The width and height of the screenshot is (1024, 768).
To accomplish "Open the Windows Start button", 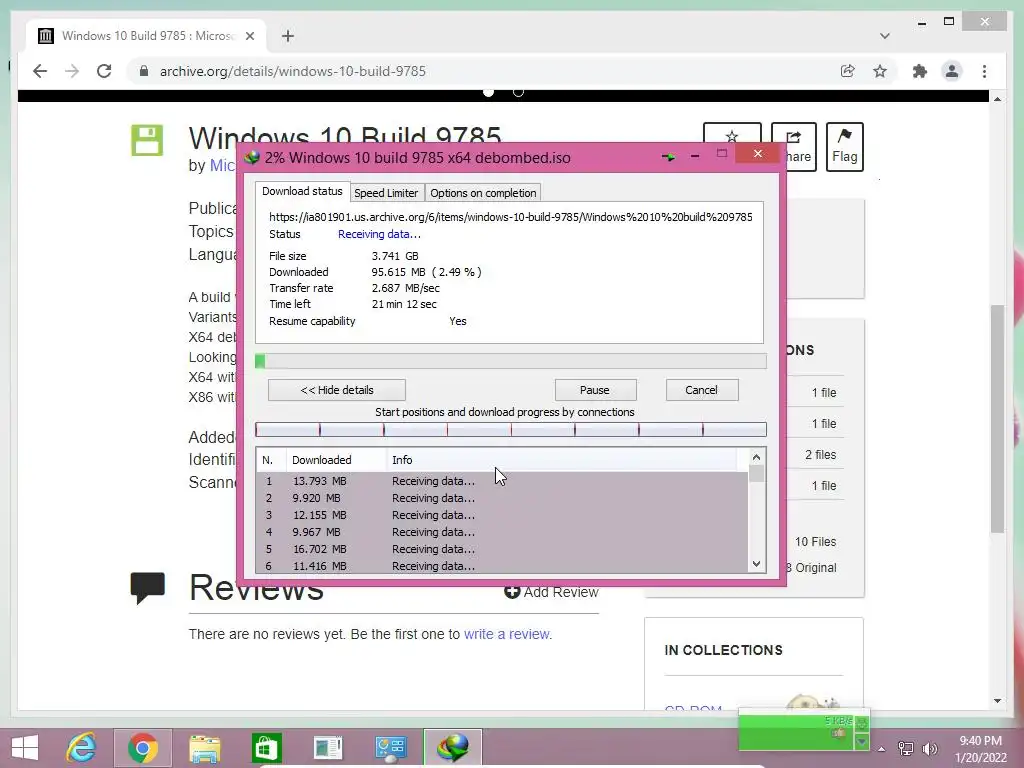I will (25, 748).
